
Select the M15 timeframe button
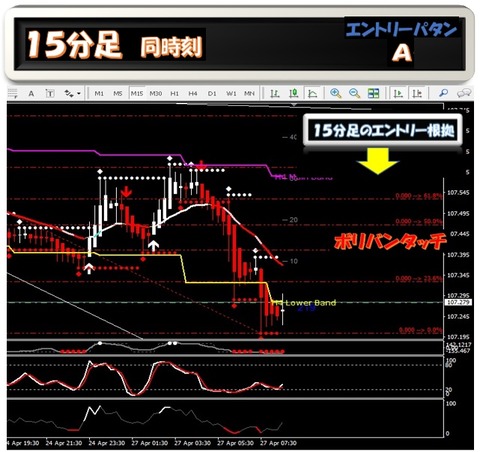click(x=137, y=94)
